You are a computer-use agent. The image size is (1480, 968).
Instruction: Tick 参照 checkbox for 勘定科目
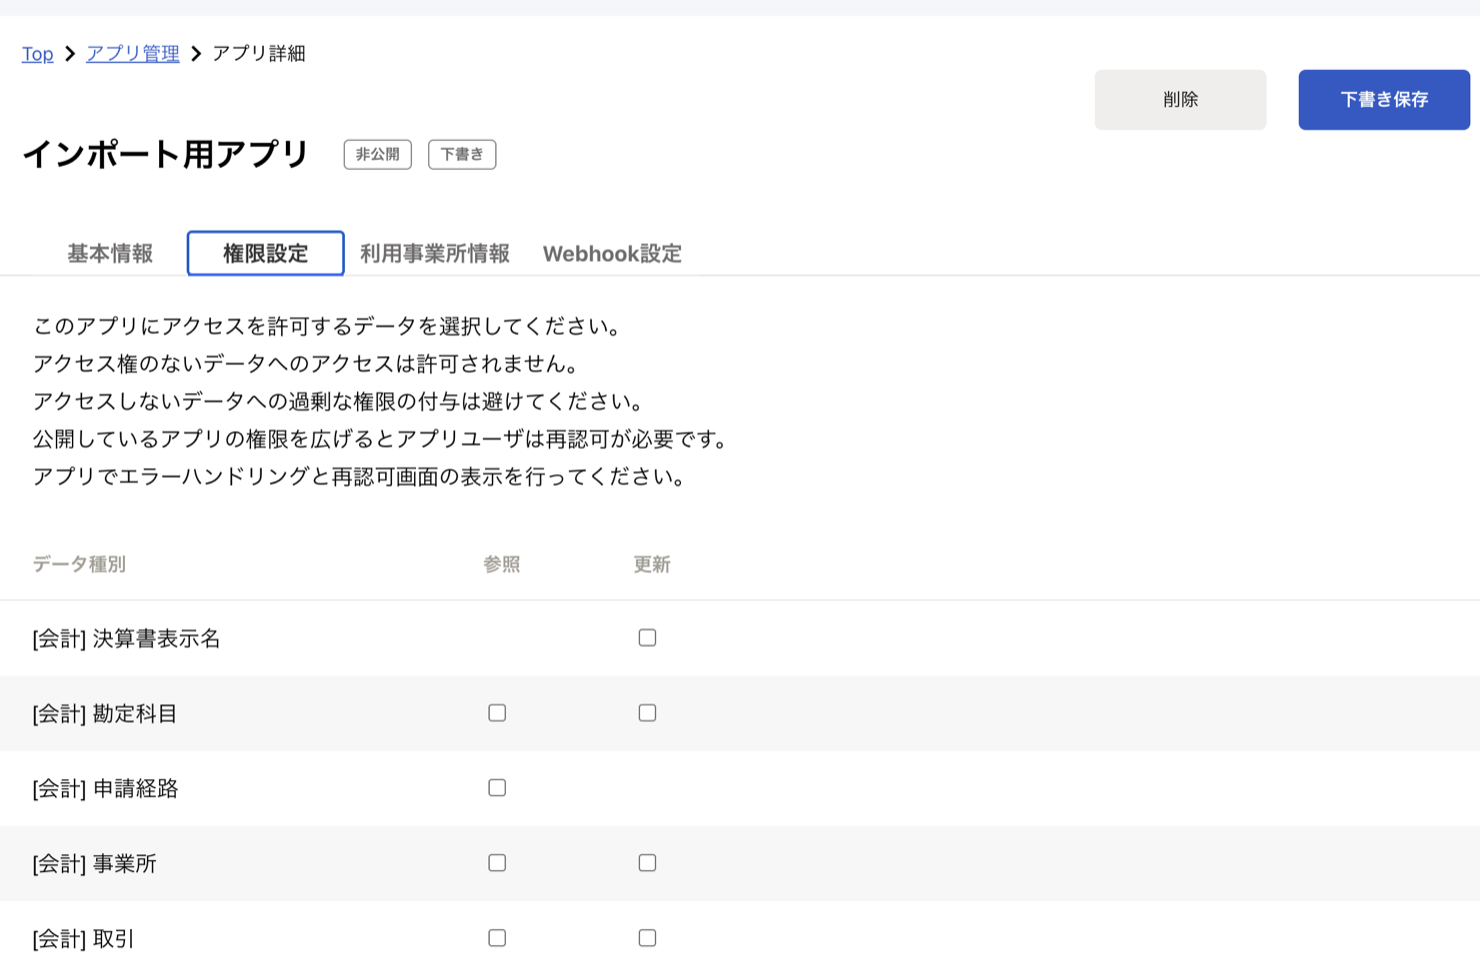[x=497, y=713]
